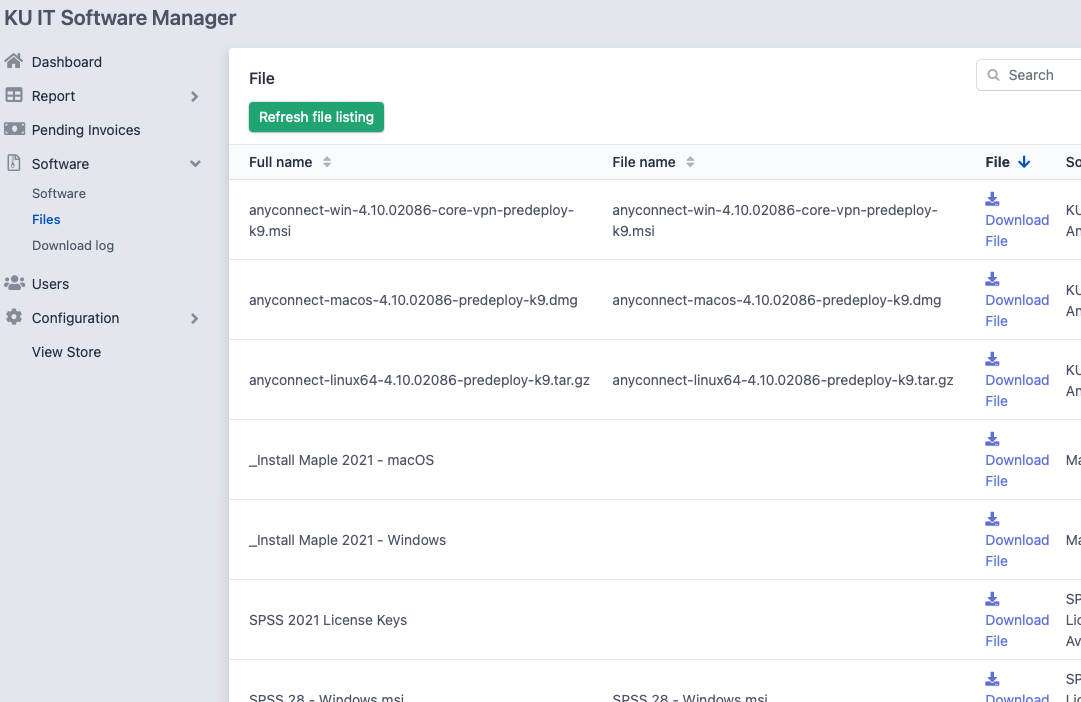The width and height of the screenshot is (1081, 702).
Task: Expand the Report submenu chevron
Action: coord(194,97)
